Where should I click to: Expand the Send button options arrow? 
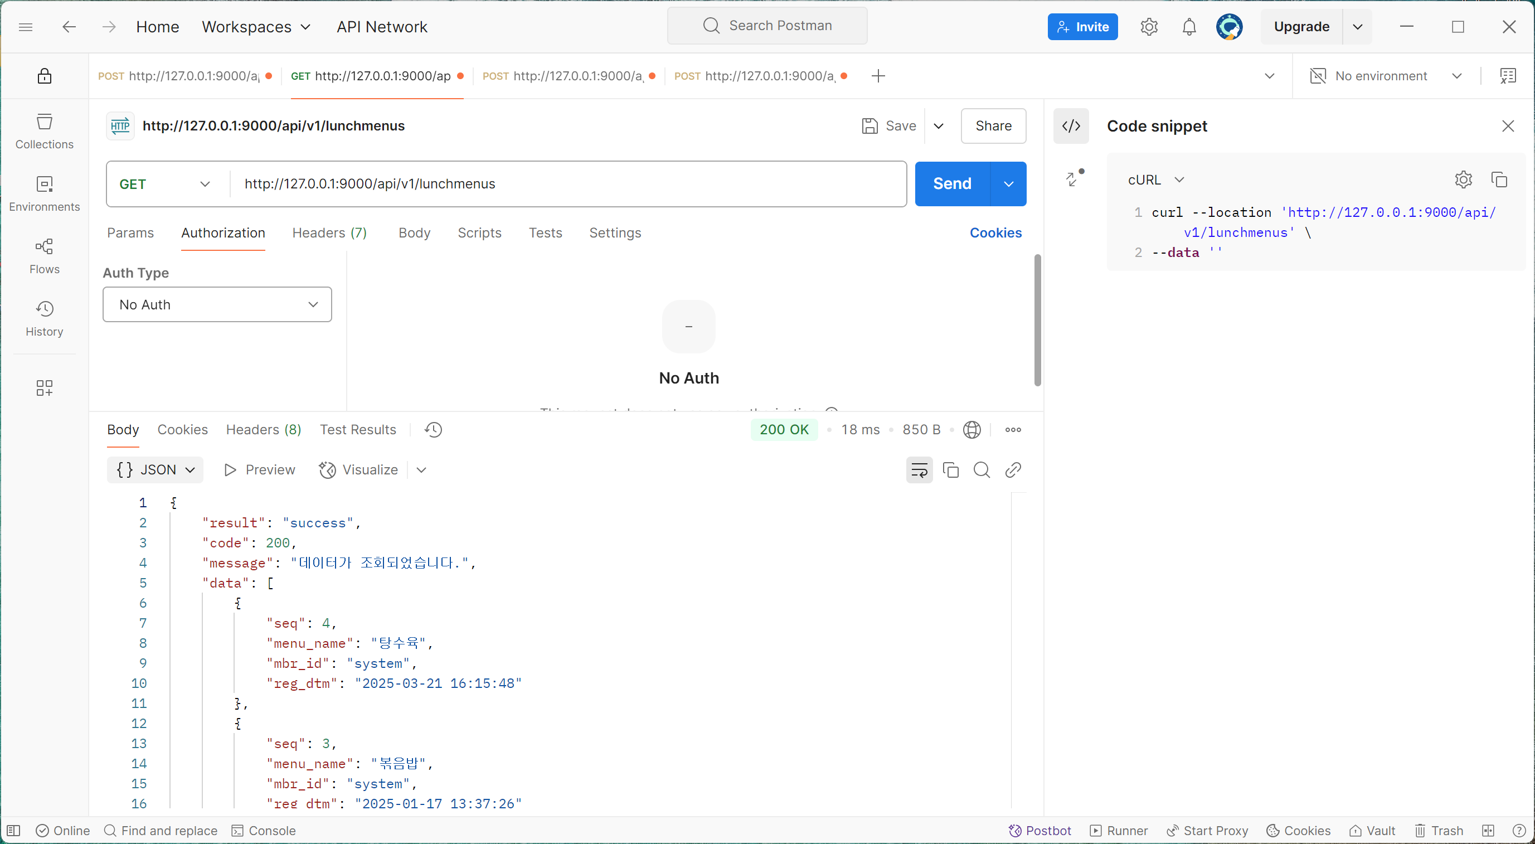click(x=1009, y=184)
